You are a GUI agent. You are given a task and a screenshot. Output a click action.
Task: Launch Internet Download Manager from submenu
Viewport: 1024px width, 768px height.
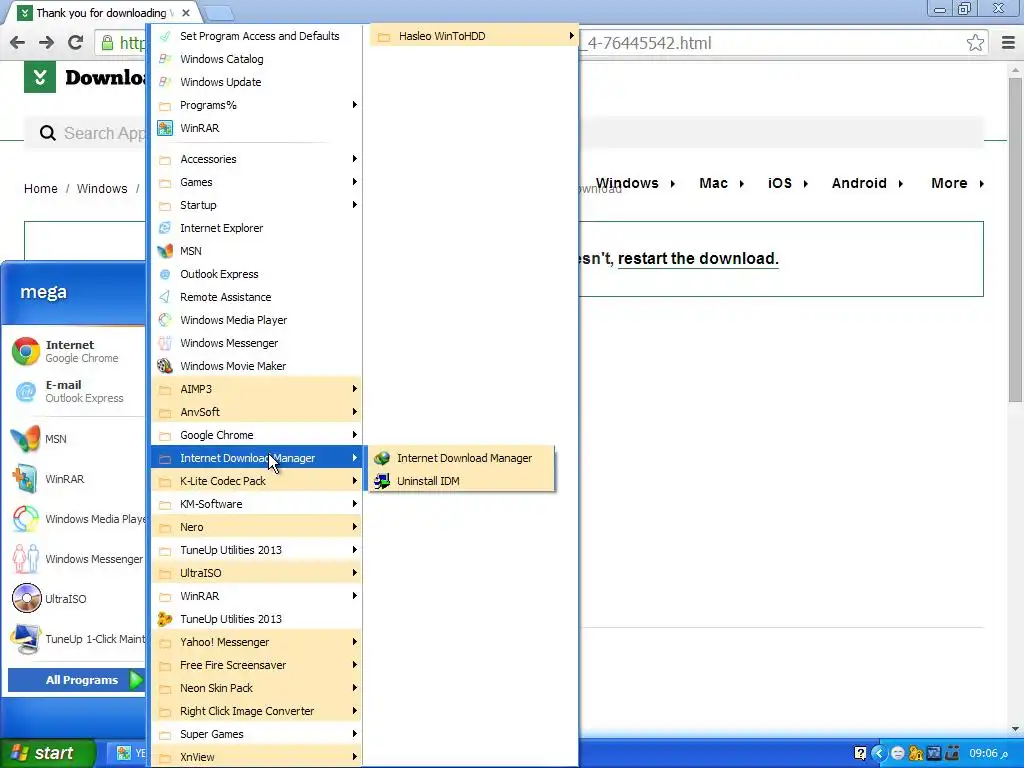point(462,458)
